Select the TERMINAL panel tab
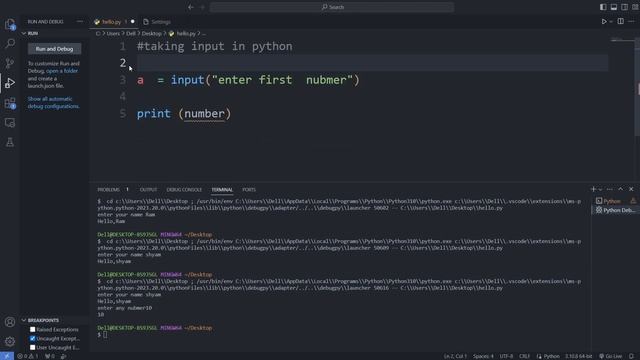Image resolution: width=640 pixels, height=360 pixels. [x=222, y=190]
